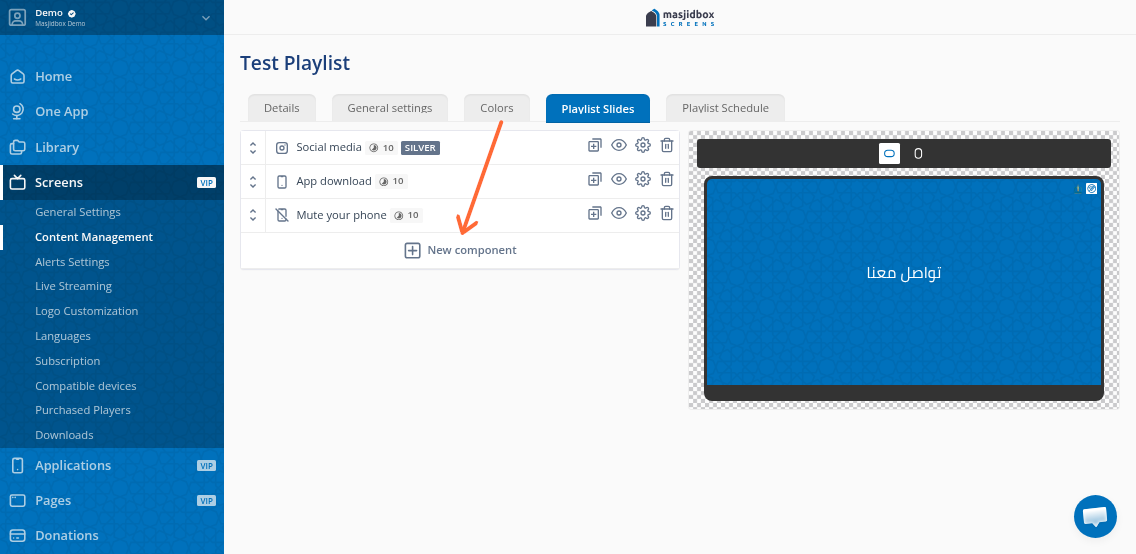
Task: Click App download duration value 10
Action: click(x=398, y=181)
